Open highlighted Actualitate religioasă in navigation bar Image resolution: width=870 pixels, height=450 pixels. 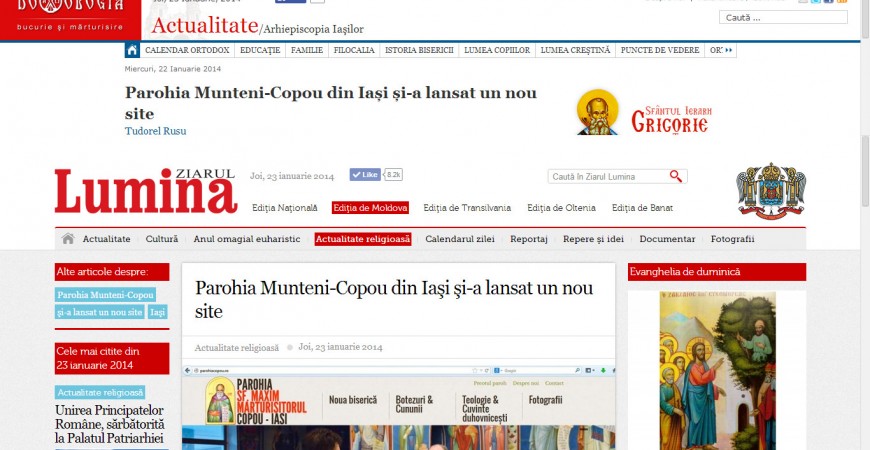tap(363, 239)
